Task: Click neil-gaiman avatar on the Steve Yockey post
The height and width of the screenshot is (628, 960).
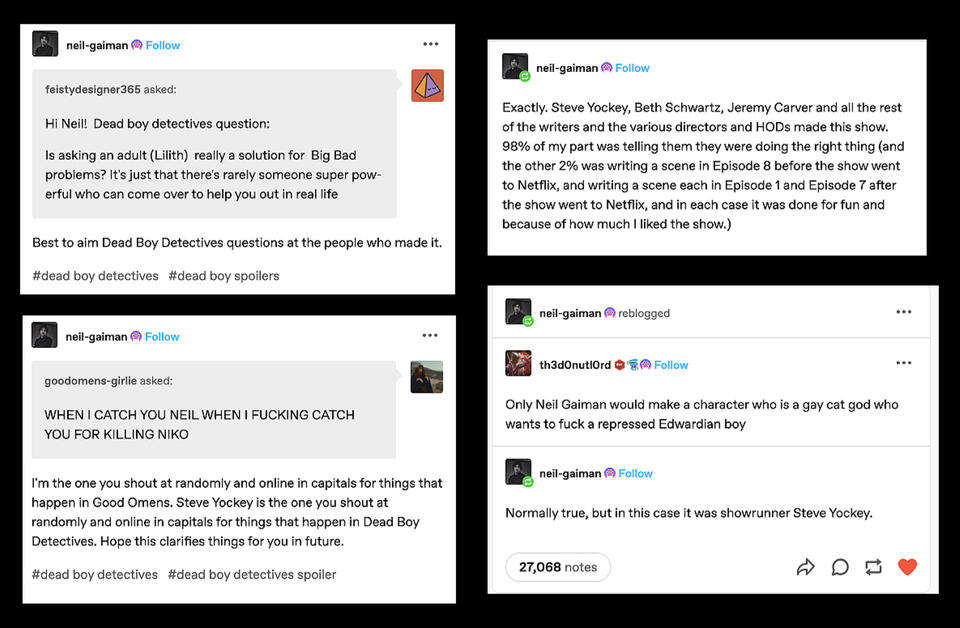Action: [x=516, y=67]
